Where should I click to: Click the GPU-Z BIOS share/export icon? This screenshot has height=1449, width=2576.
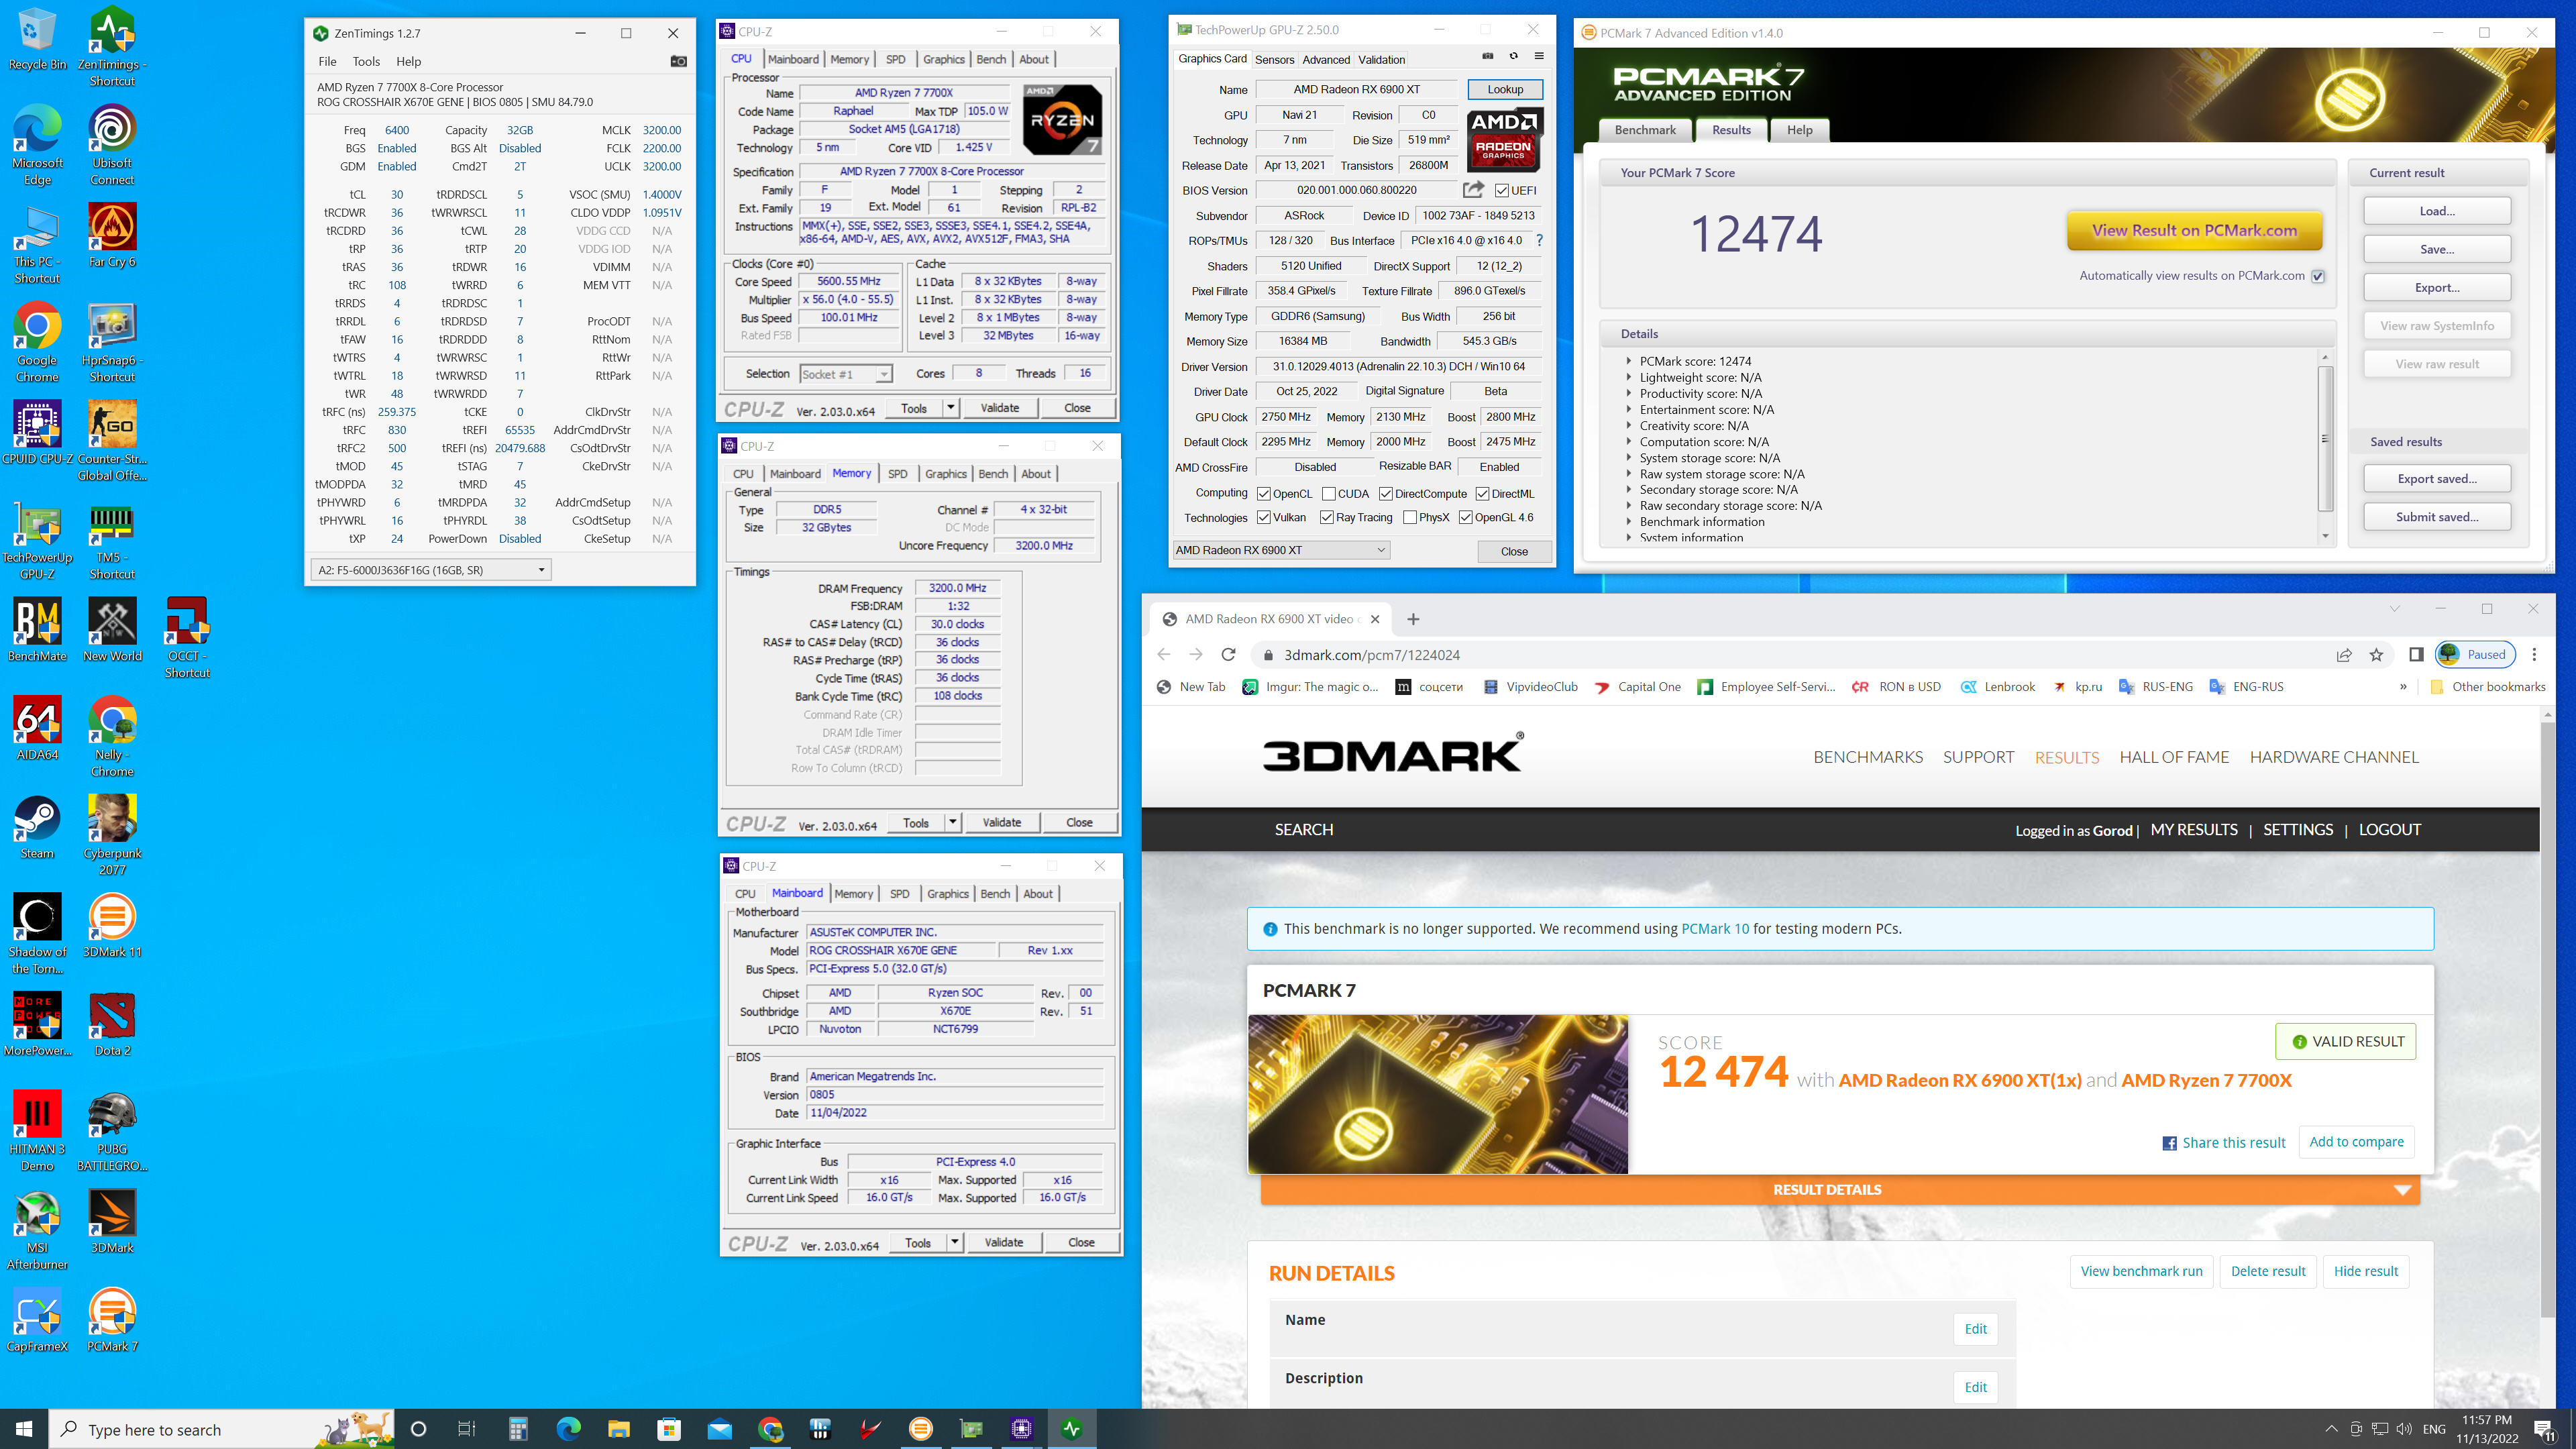click(x=1473, y=189)
